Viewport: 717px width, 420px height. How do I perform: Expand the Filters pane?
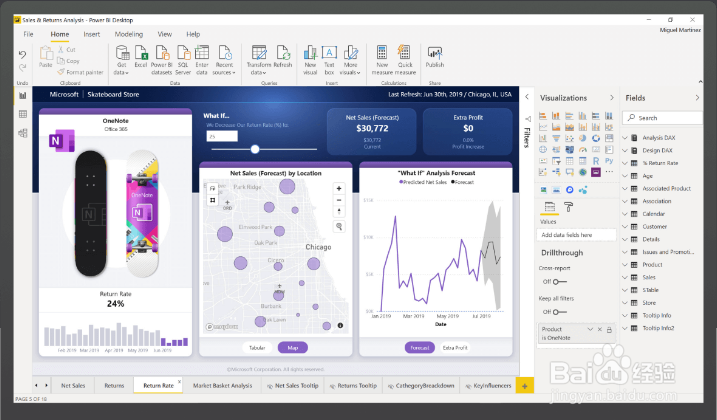point(527,97)
